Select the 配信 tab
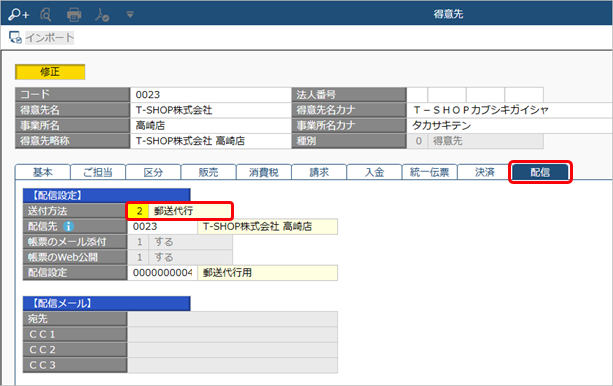The image size is (613, 386). click(x=540, y=172)
